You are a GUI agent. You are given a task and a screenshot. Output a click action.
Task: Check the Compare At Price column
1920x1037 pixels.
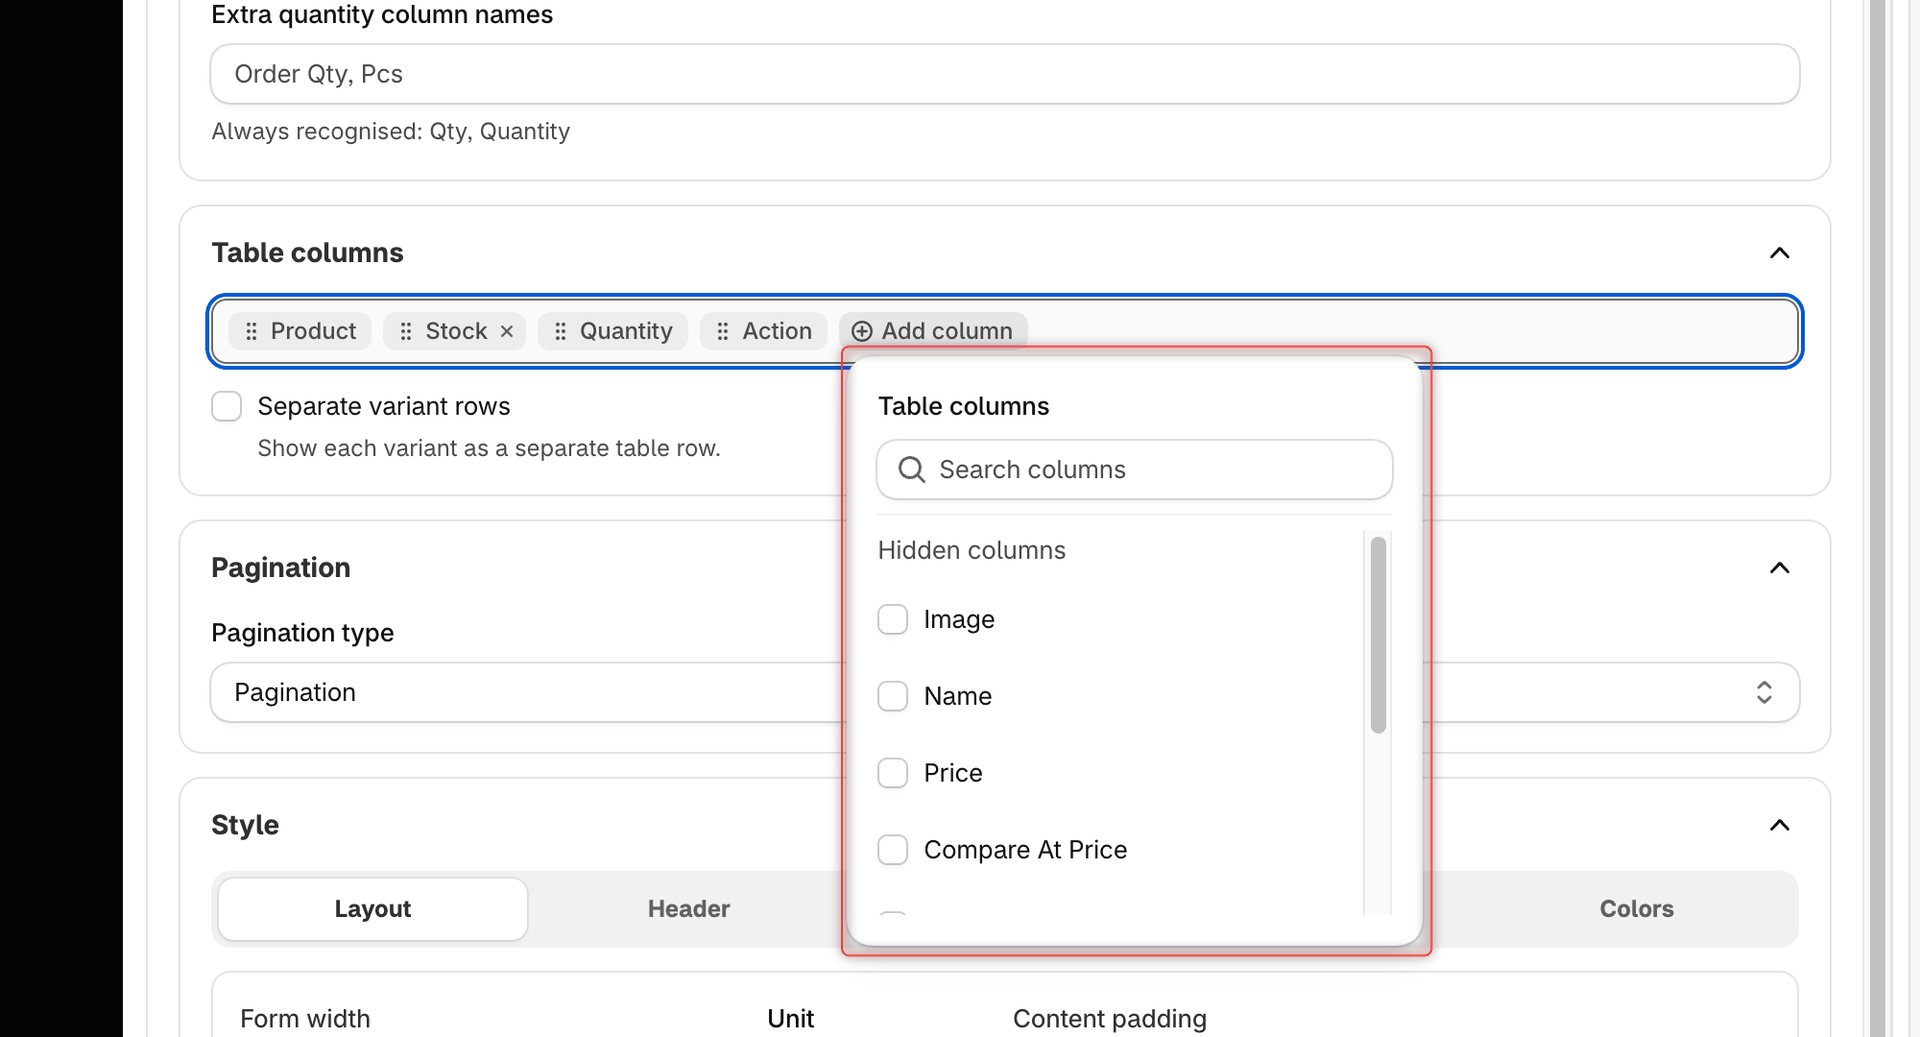[x=892, y=850]
